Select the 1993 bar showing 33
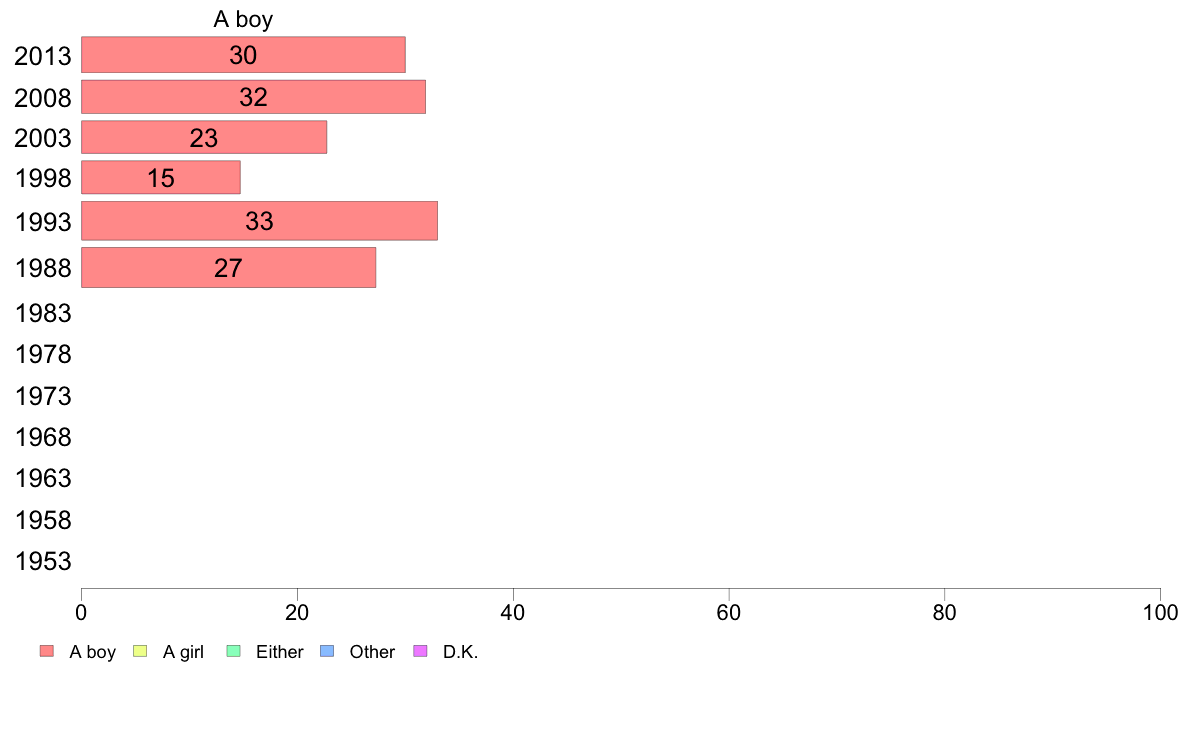Viewport: 1188px width, 736px height. click(259, 221)
